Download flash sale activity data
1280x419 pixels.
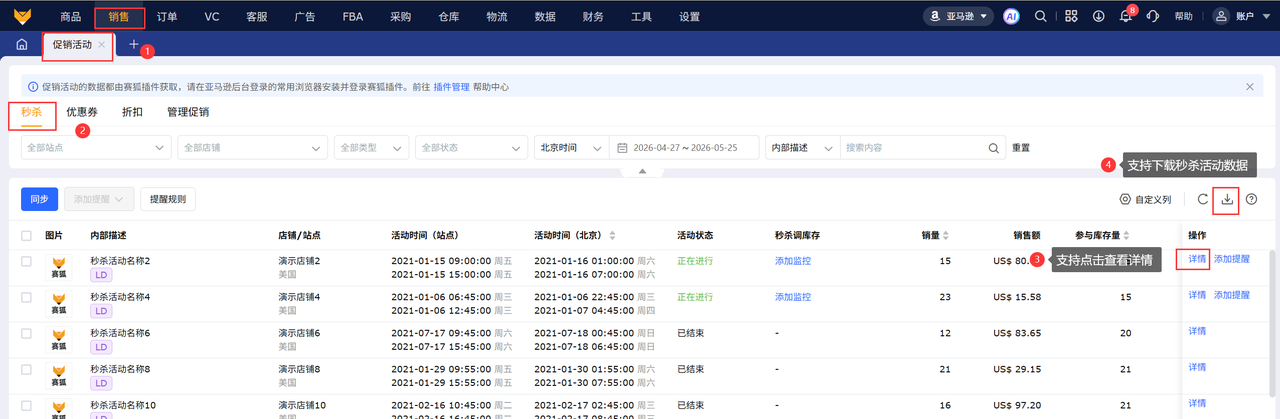click(1227, 200)
